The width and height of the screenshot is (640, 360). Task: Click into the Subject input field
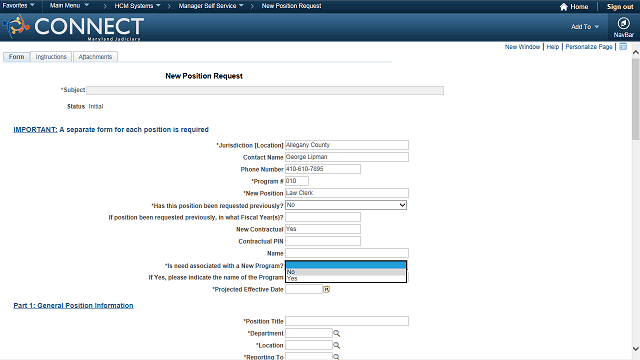click(265, 90)
